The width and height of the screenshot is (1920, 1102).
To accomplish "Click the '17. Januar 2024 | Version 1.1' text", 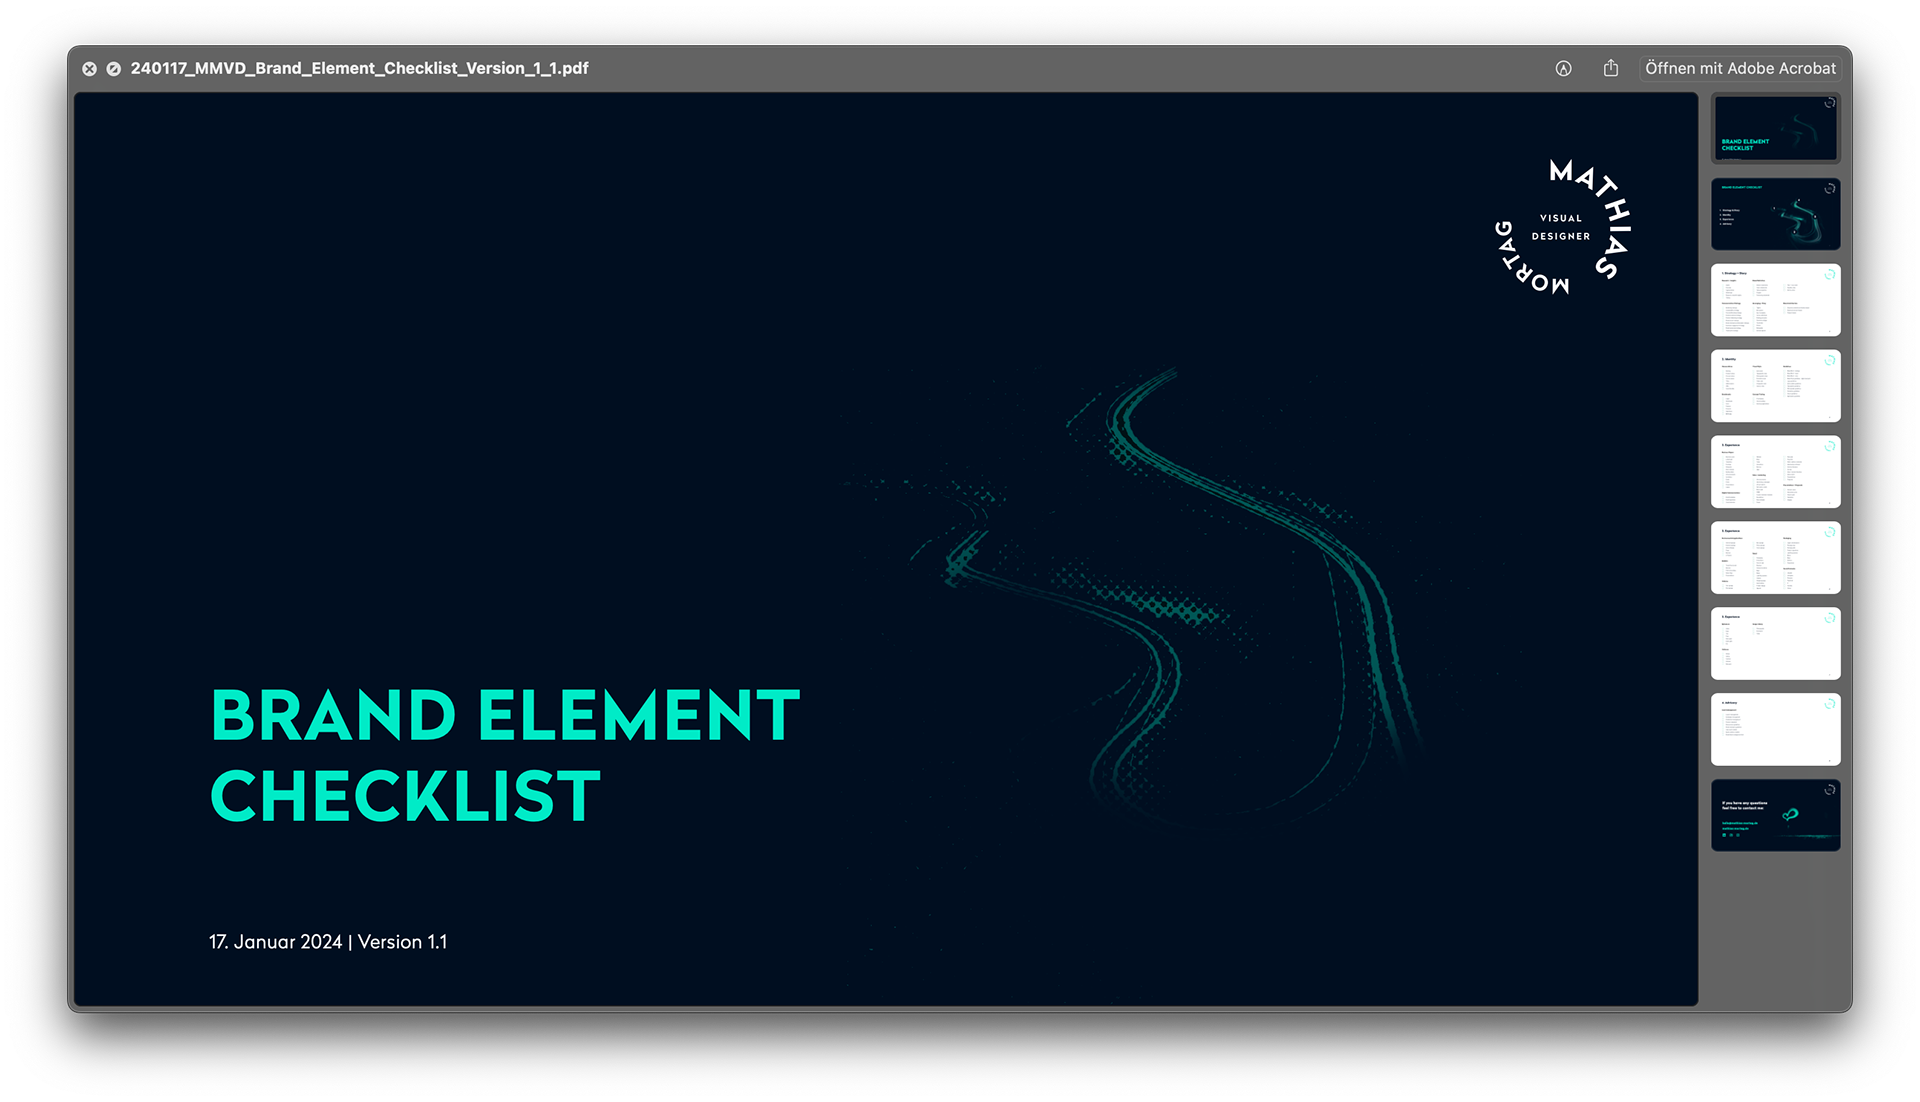I will tap(328, 941).
